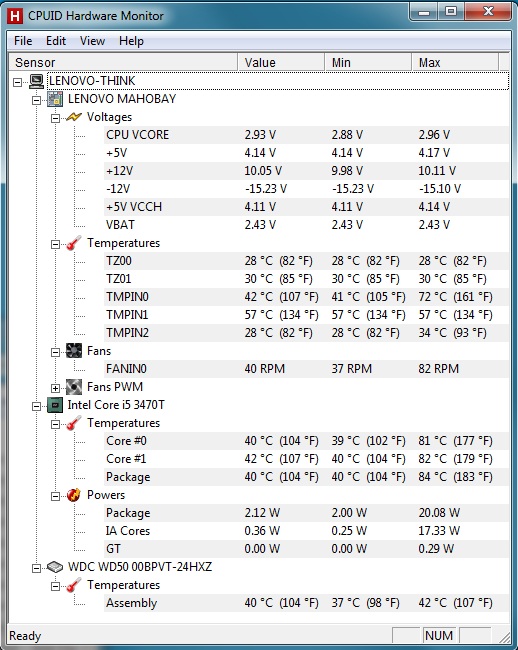Select the TZ01 temperature row
518x650 pixels.
[x=306, y=279]
